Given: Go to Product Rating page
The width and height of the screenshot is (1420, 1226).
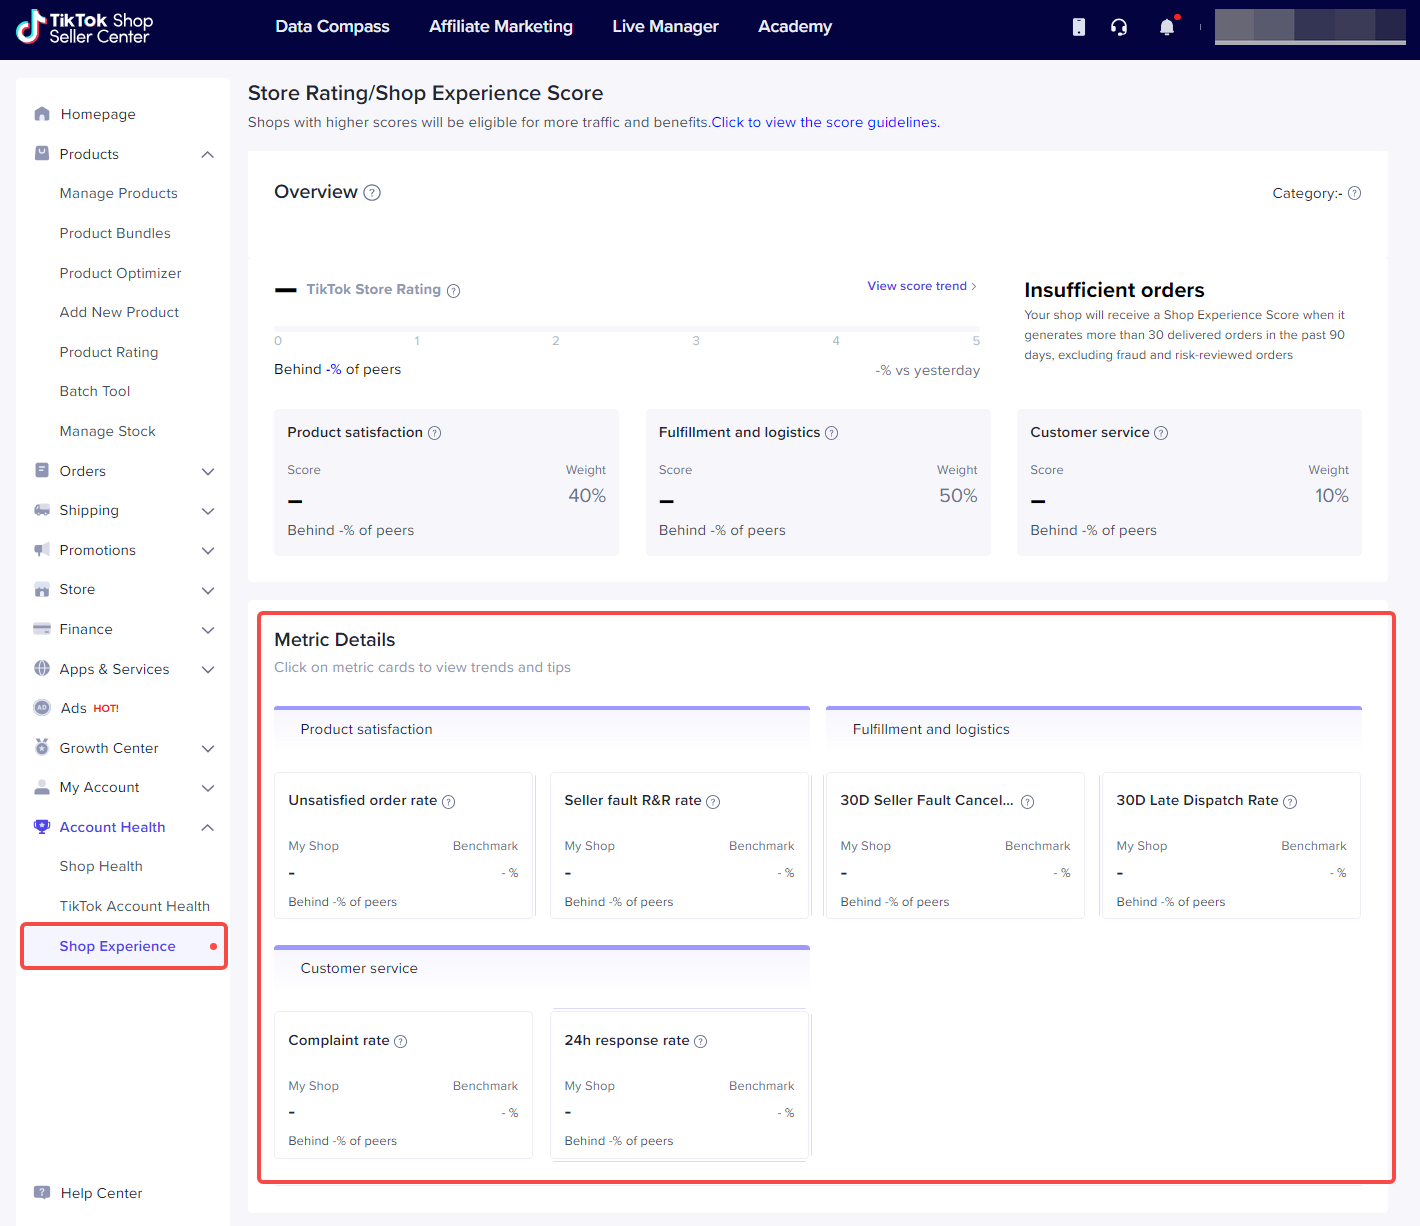Looking at the screenshot, I should click(108, 352).
